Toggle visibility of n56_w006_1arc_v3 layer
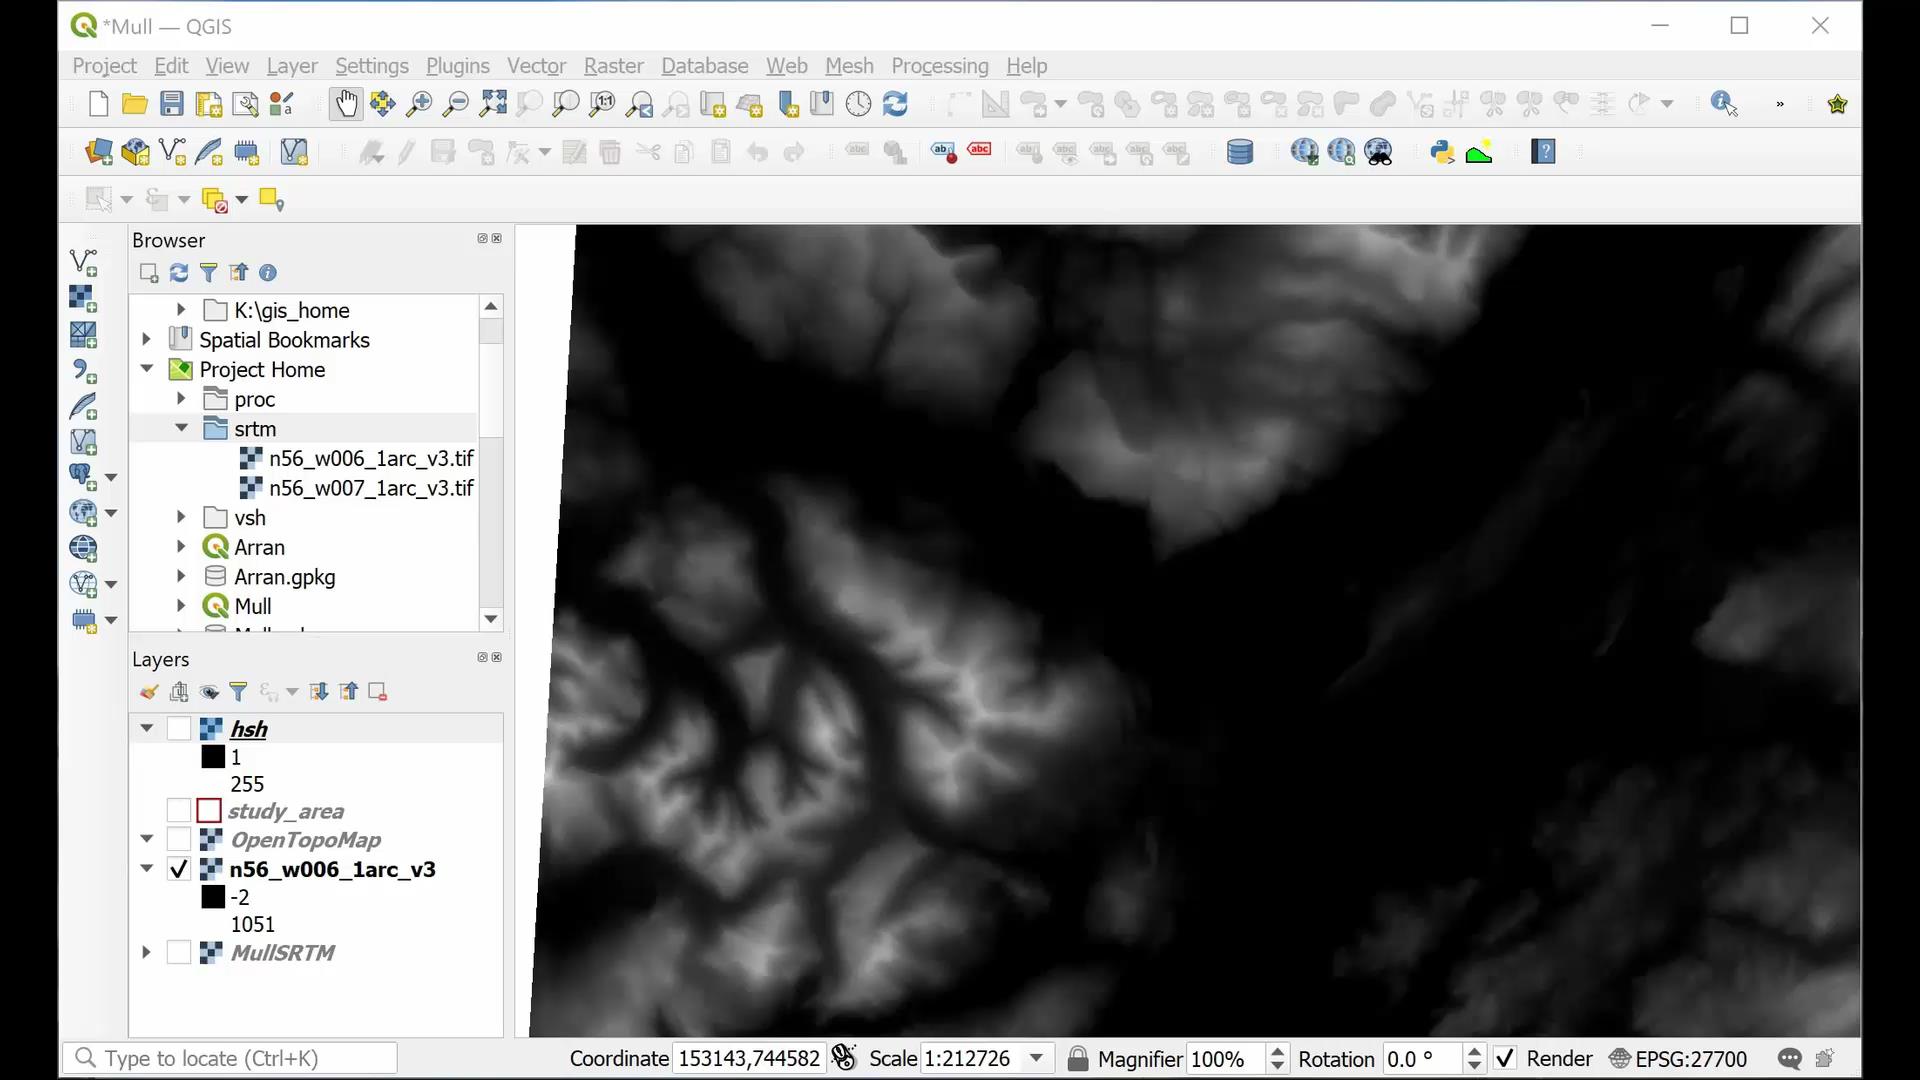Viewport: 1920px width, 1080px height. (x=178, y=869)
